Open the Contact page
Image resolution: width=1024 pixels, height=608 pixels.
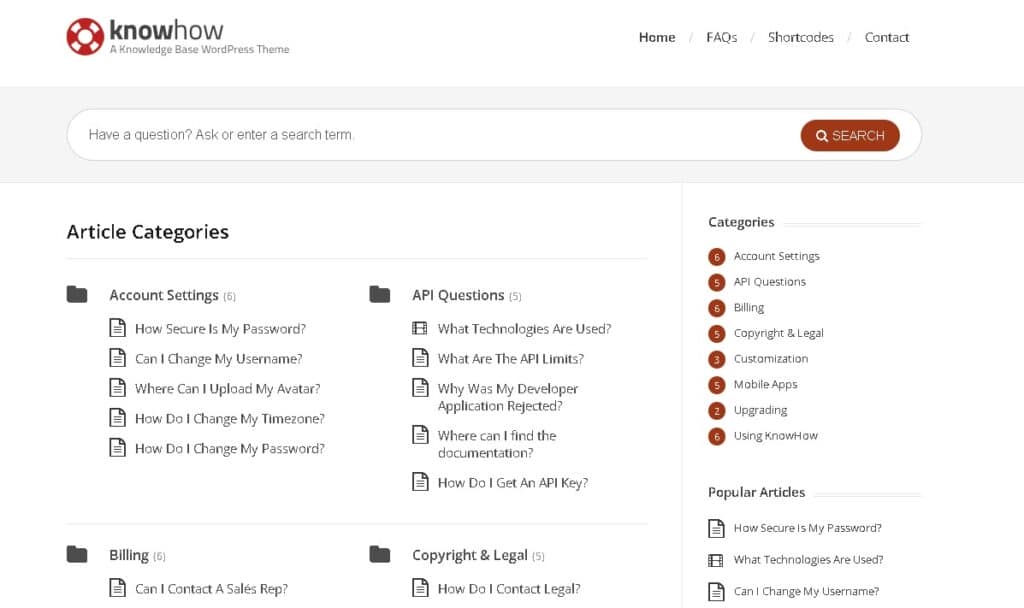click(x=886, y=37)
